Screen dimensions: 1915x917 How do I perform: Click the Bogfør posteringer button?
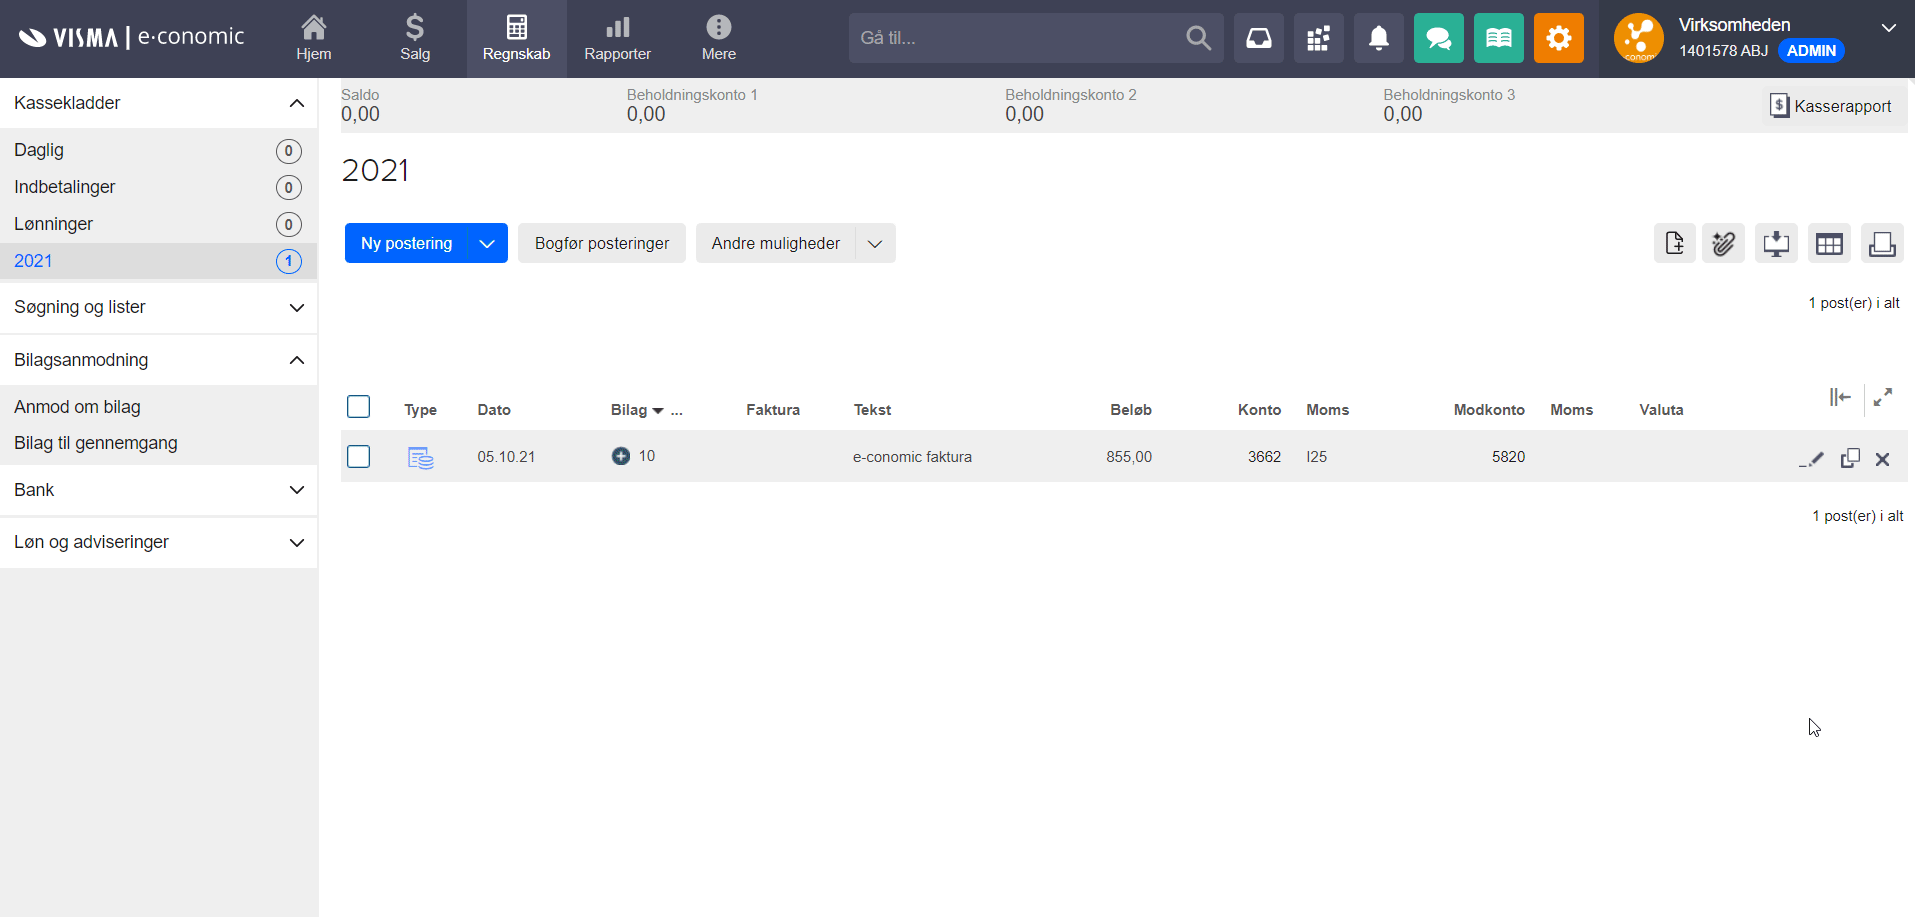601,244
